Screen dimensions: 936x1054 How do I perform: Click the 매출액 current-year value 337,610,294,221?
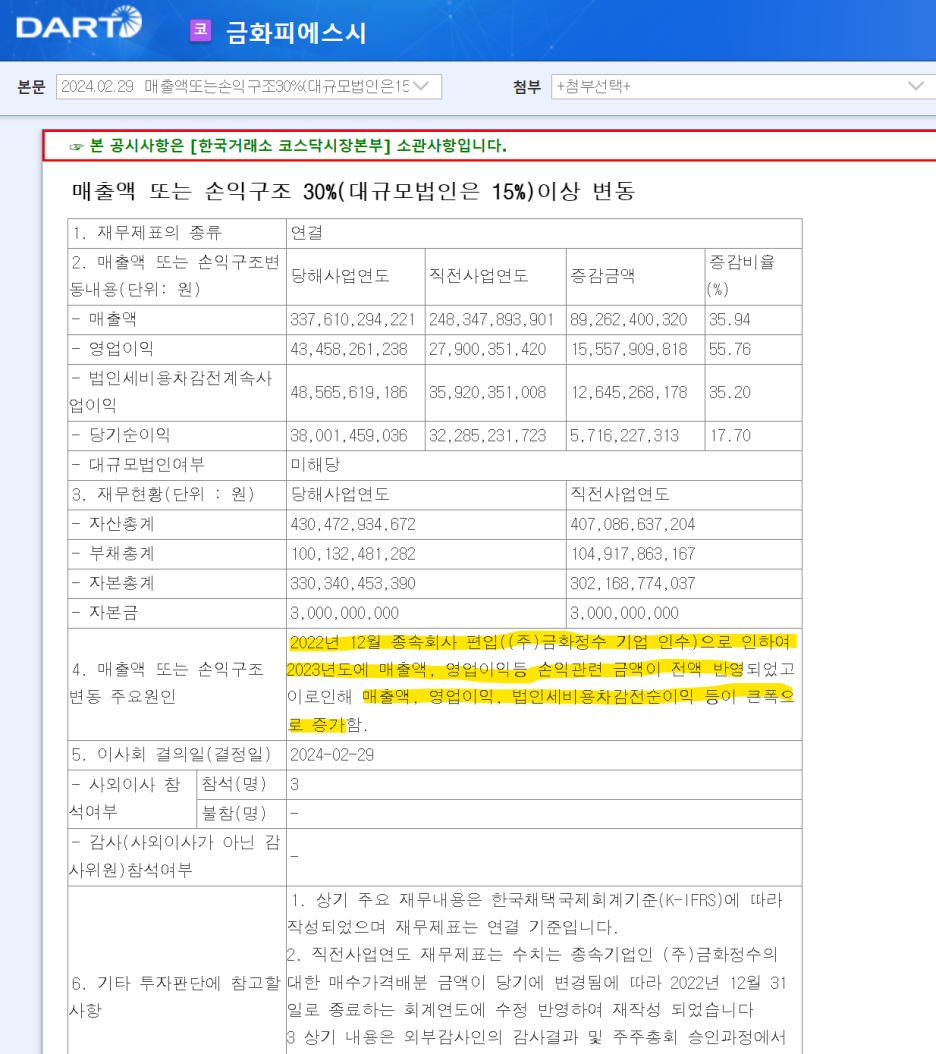353,320
